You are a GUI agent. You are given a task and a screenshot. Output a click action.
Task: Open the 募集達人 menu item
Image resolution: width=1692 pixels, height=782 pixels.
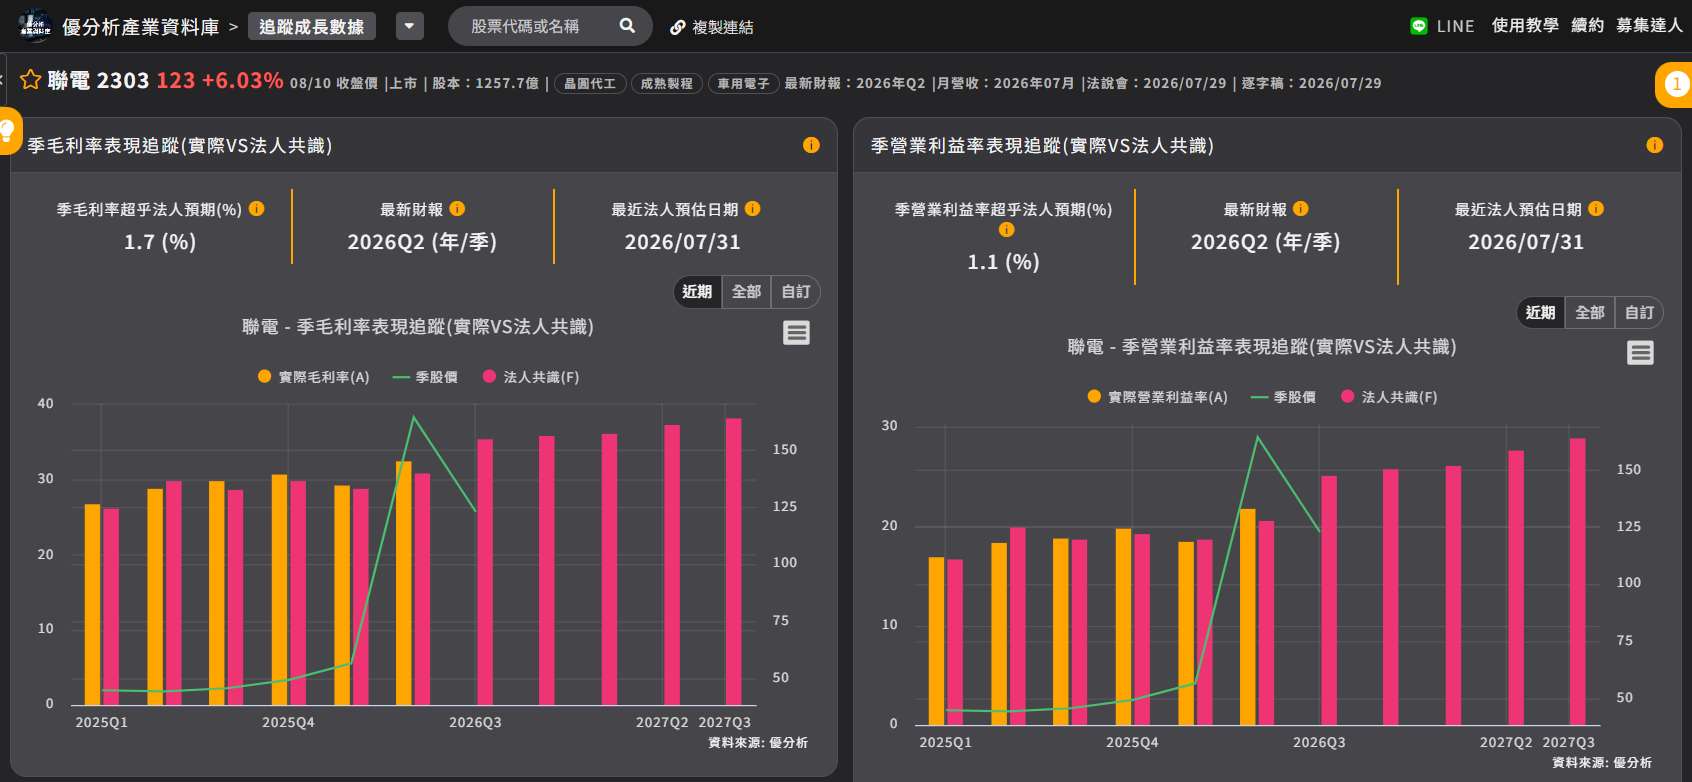[x=1650, y=26]
